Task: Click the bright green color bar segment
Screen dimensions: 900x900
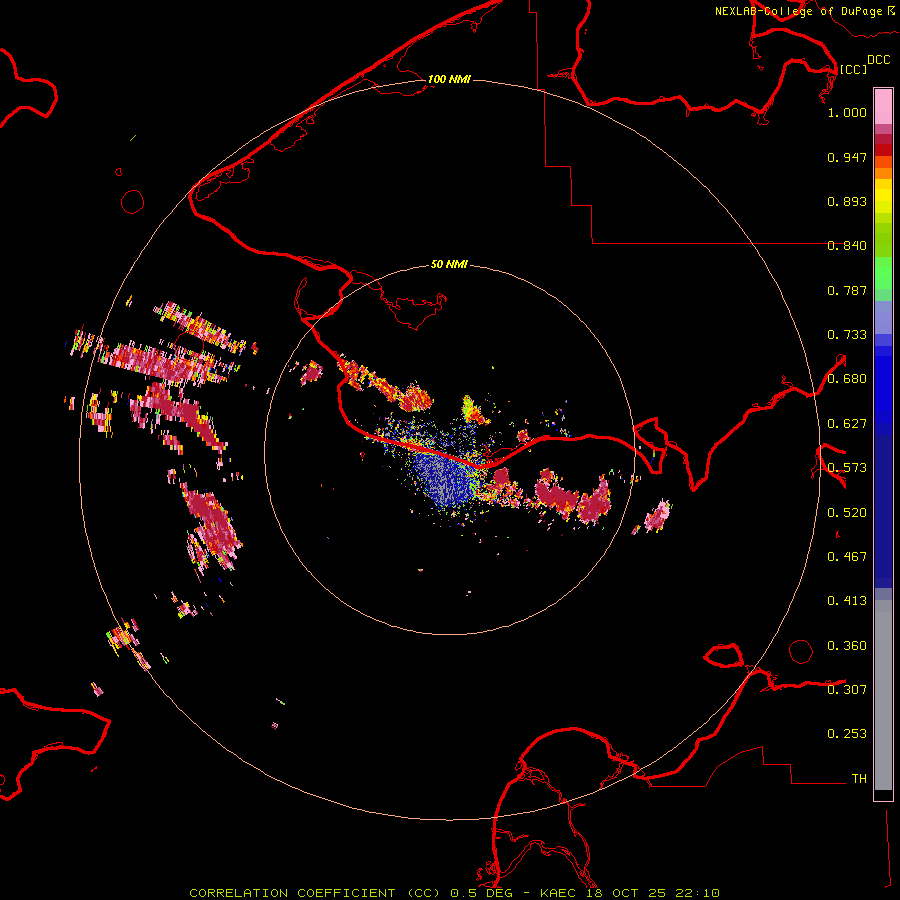Action: pos(883,273)
